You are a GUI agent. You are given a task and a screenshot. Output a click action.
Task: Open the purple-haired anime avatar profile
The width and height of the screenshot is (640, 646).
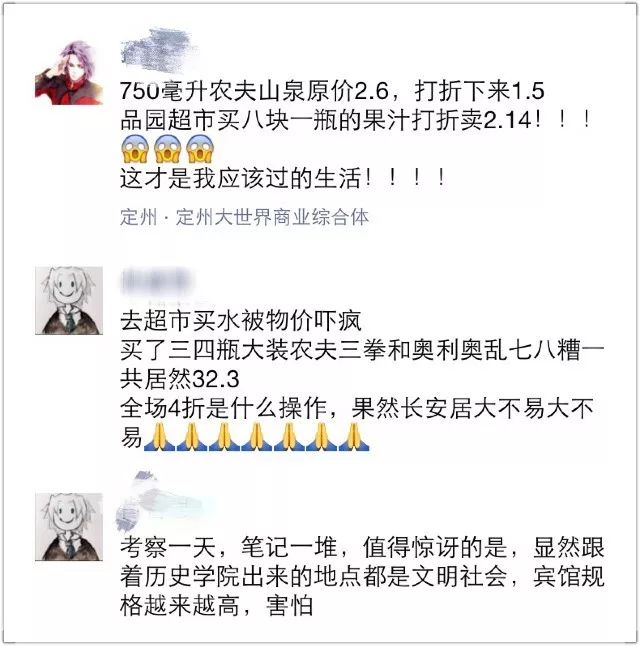click(69, 72)
